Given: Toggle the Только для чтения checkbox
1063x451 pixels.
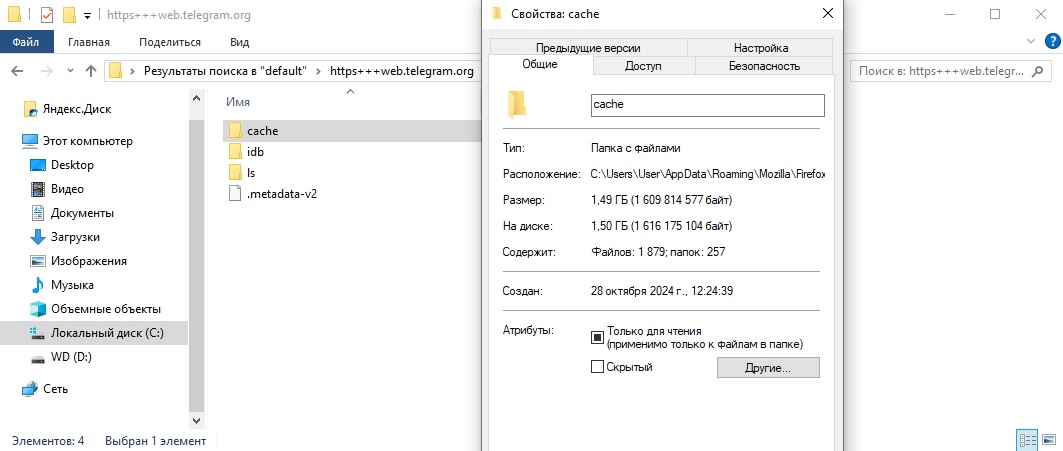Looking at the screenshot, I should pyautogui.click(x=597, y=337).
